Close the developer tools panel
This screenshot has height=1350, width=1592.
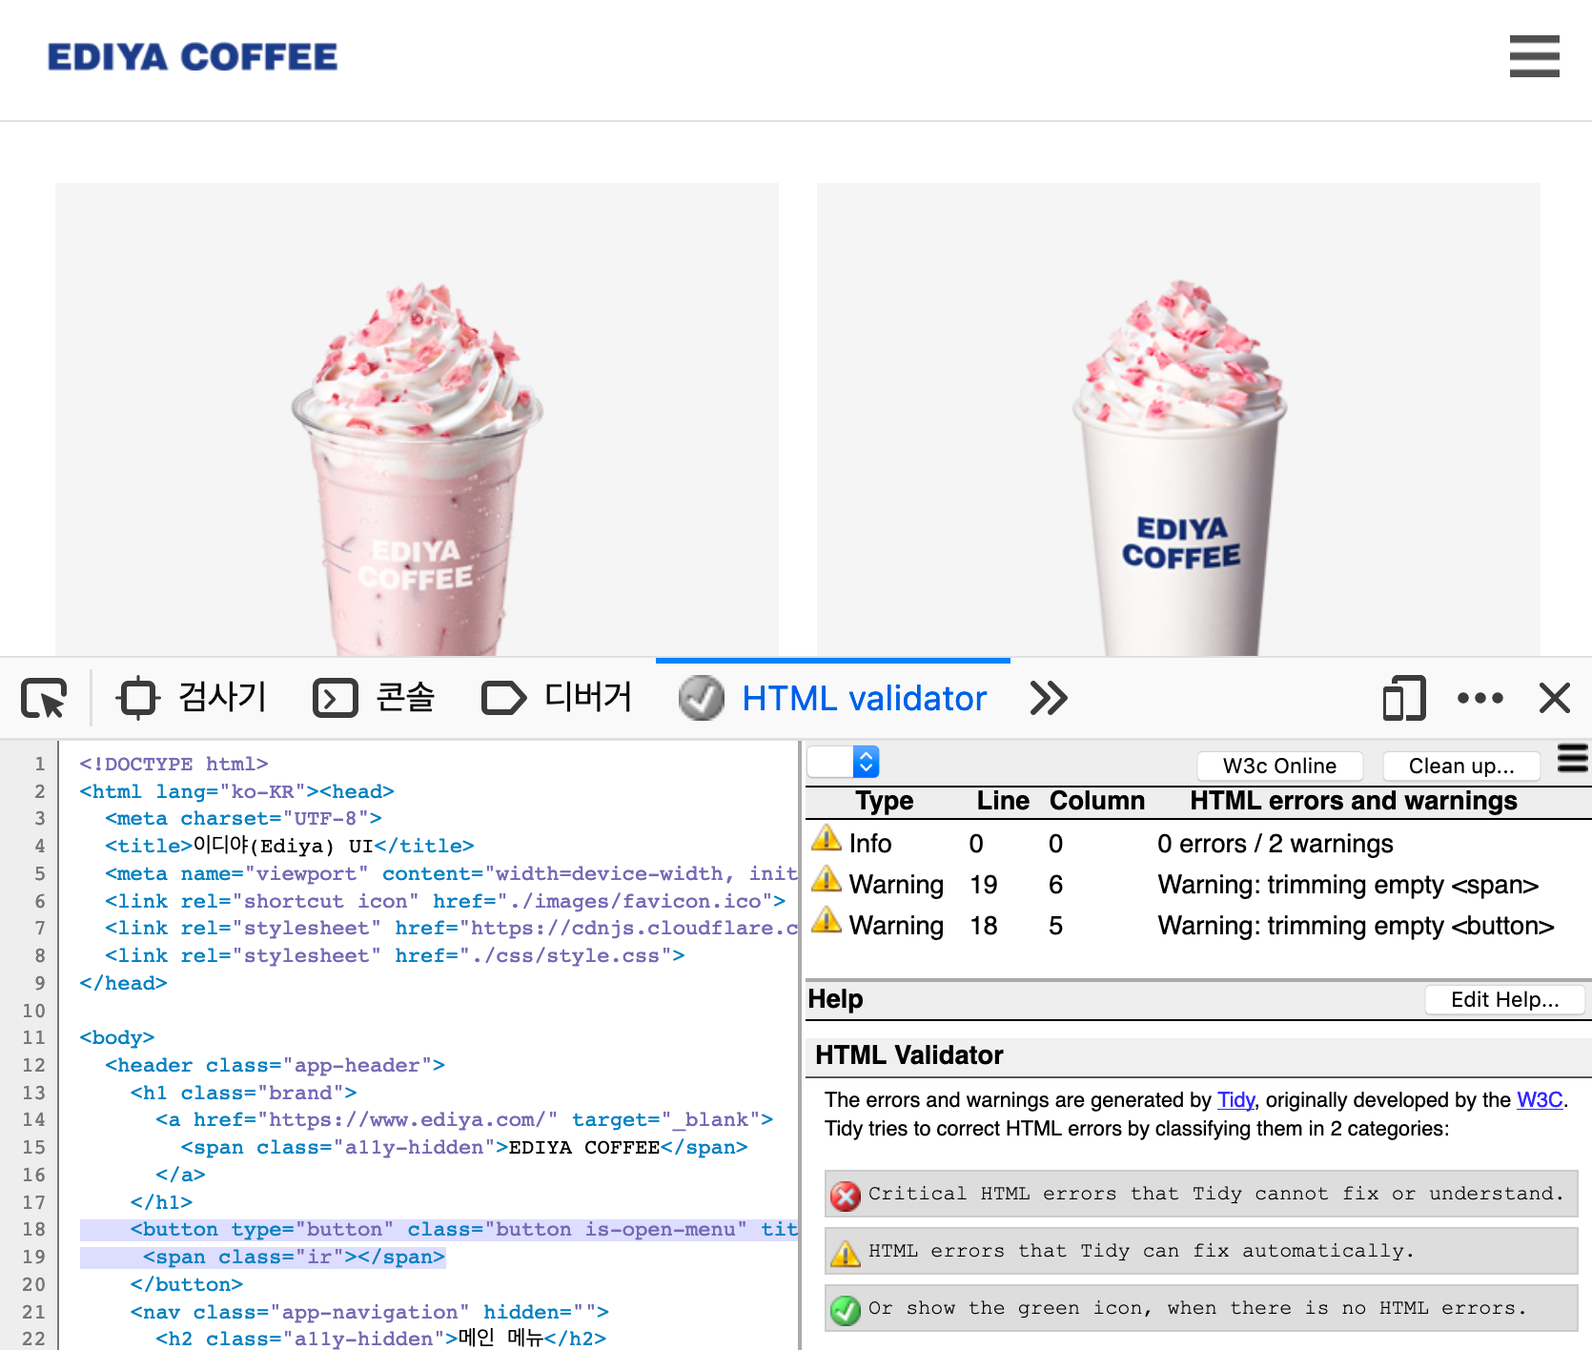[x=1555, y=698]
